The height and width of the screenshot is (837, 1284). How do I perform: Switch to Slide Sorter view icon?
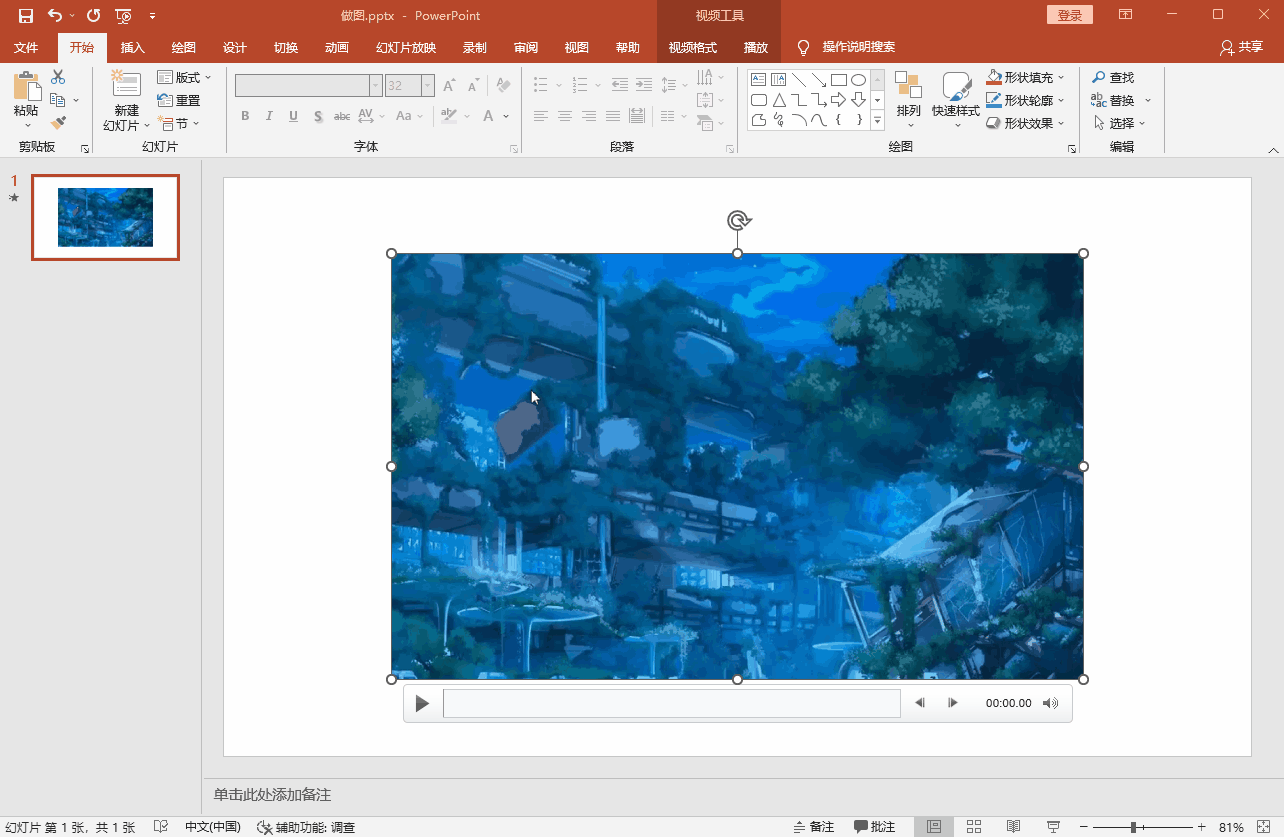click(x=974, y=827)
